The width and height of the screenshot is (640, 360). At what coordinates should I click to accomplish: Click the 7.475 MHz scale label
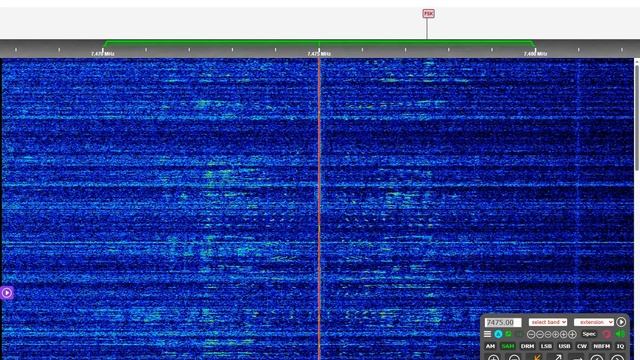point(319,53)
